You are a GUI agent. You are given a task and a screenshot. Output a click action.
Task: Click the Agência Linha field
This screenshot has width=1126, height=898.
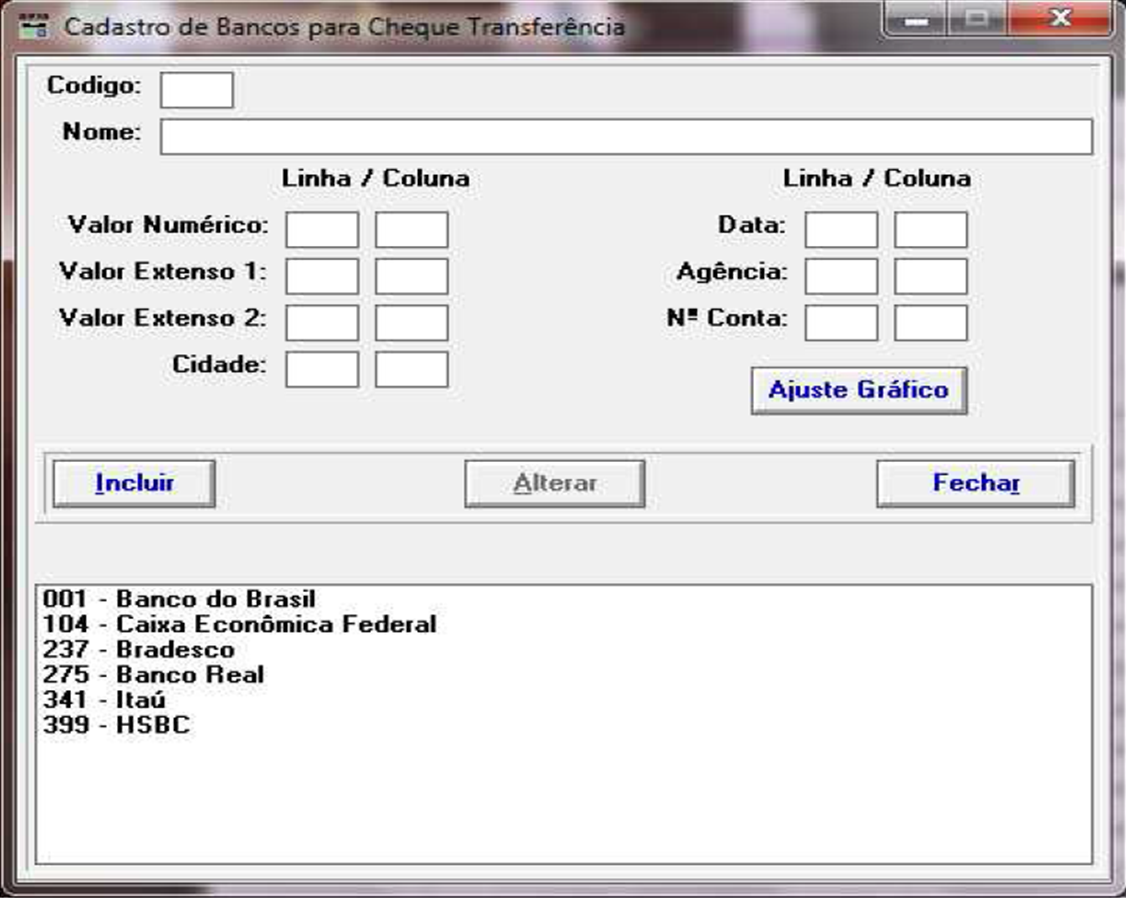(x=841, y=276)
